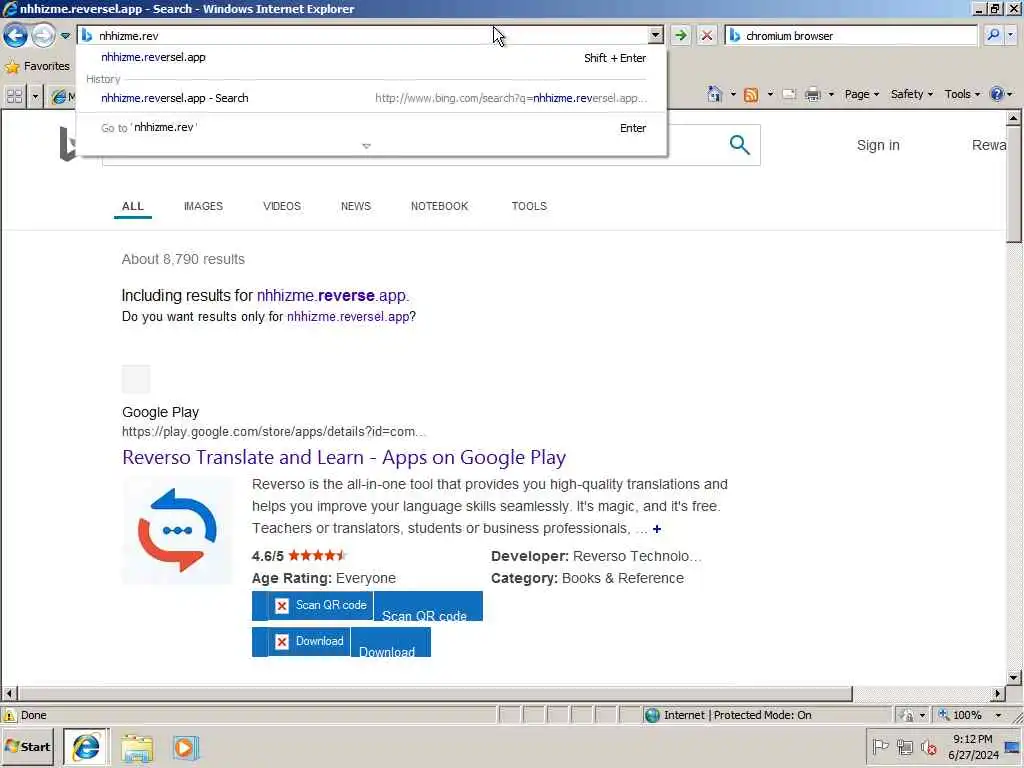
Task: Choose Go to 'nhhizme.rev' option
Action: [x=373, y=127]
